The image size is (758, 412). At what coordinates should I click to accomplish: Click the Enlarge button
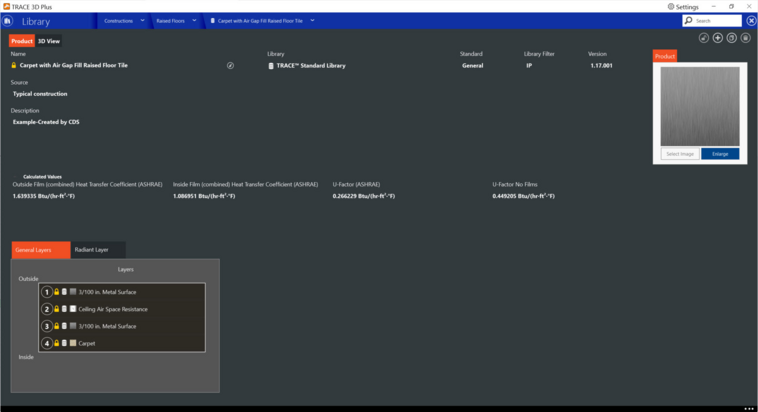(720, 154)
